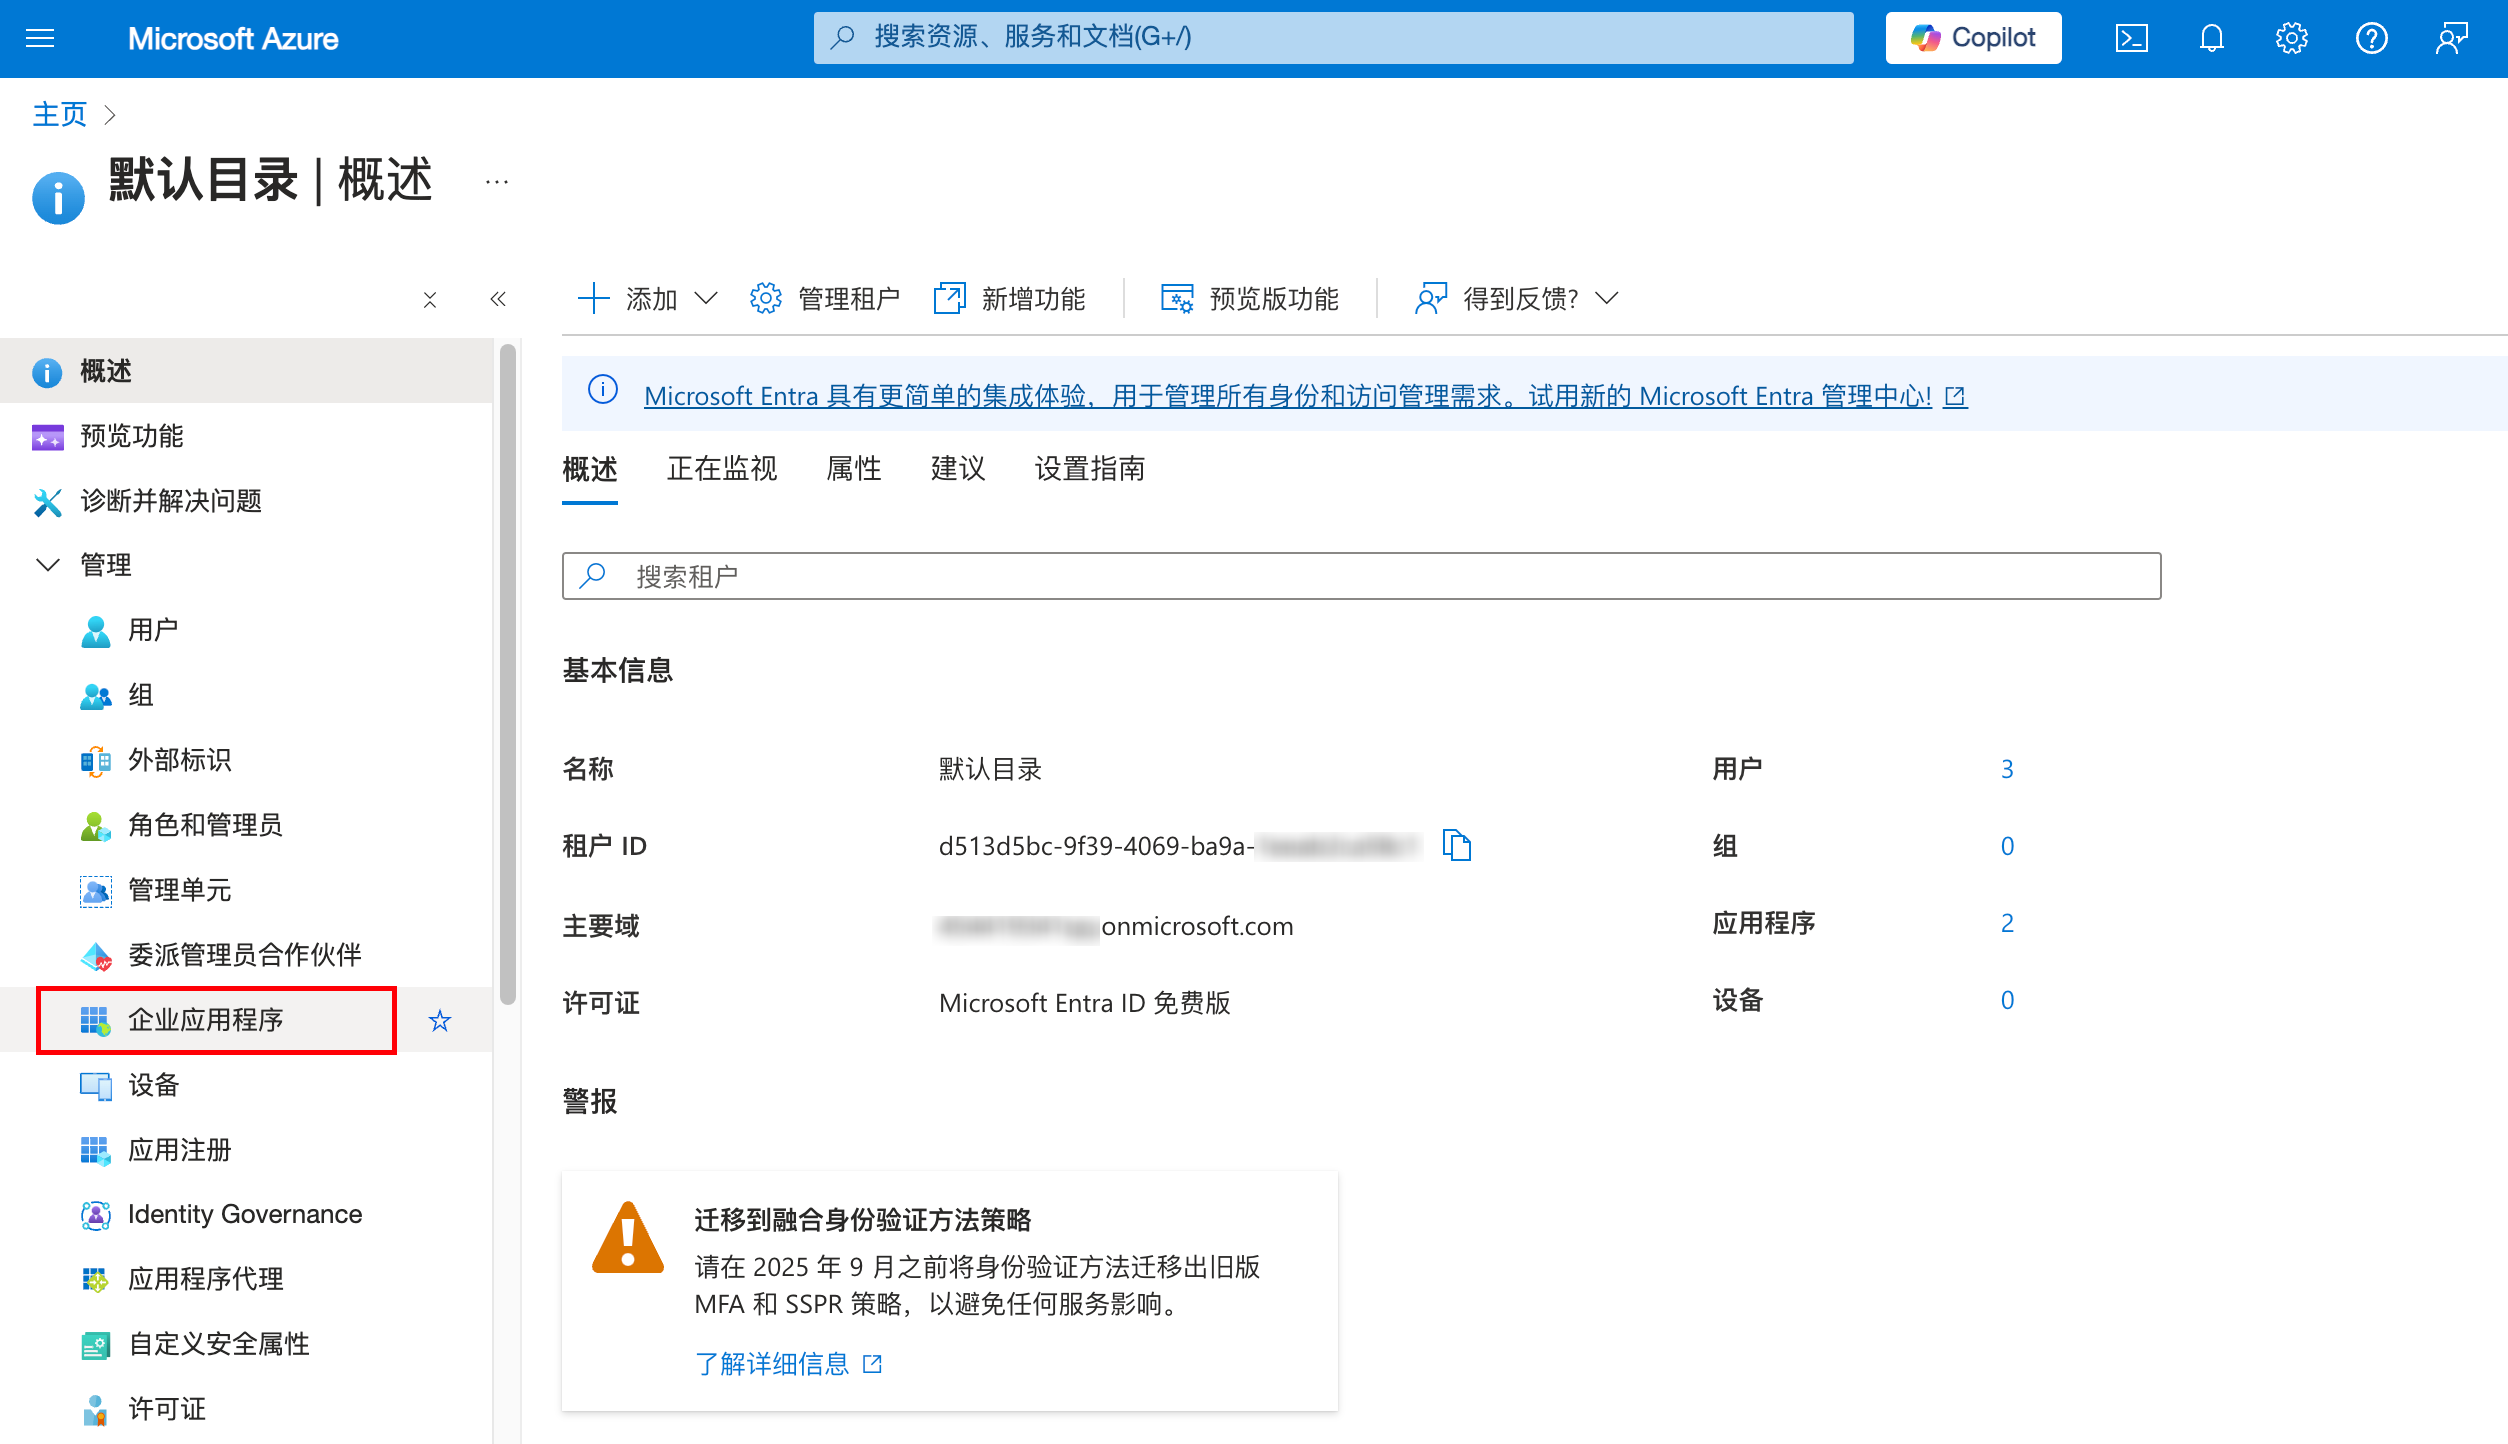Open portal settings gear icon
Image resolution: width=2508 pixels, height=1444 pixels.
coord(2291,38)
